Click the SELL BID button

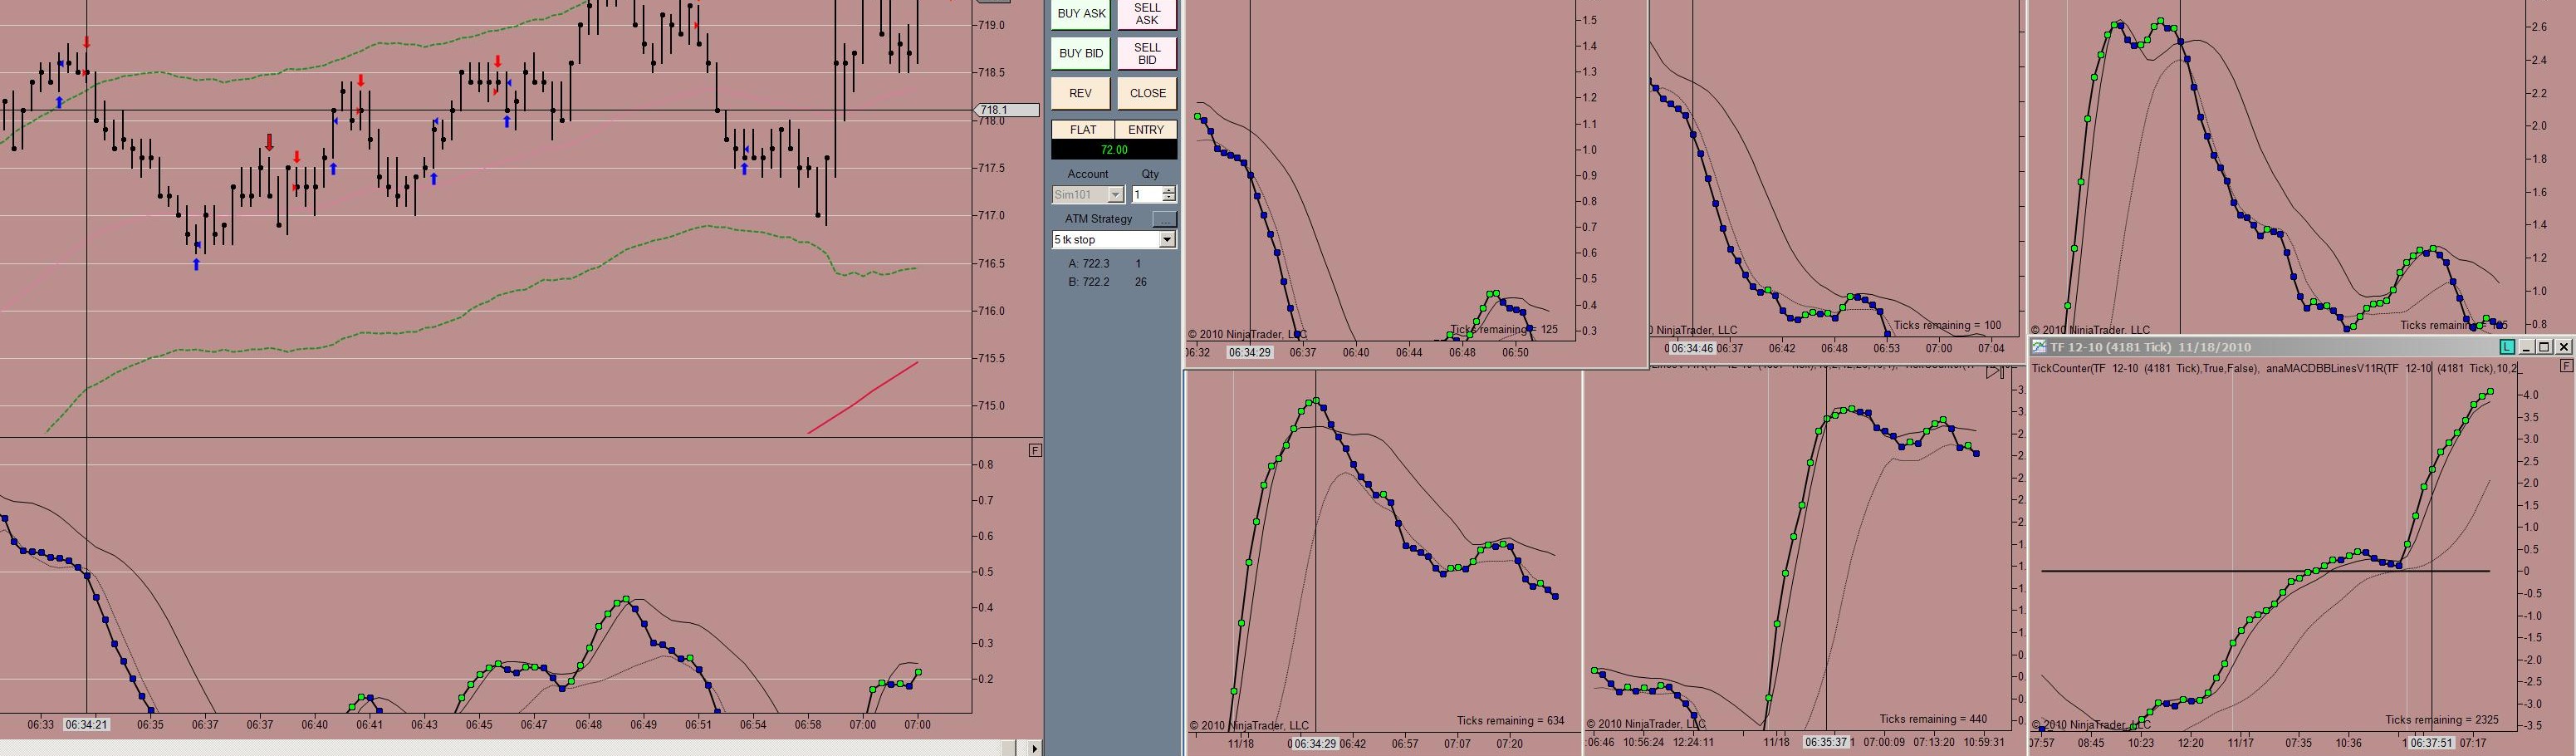1147,53
